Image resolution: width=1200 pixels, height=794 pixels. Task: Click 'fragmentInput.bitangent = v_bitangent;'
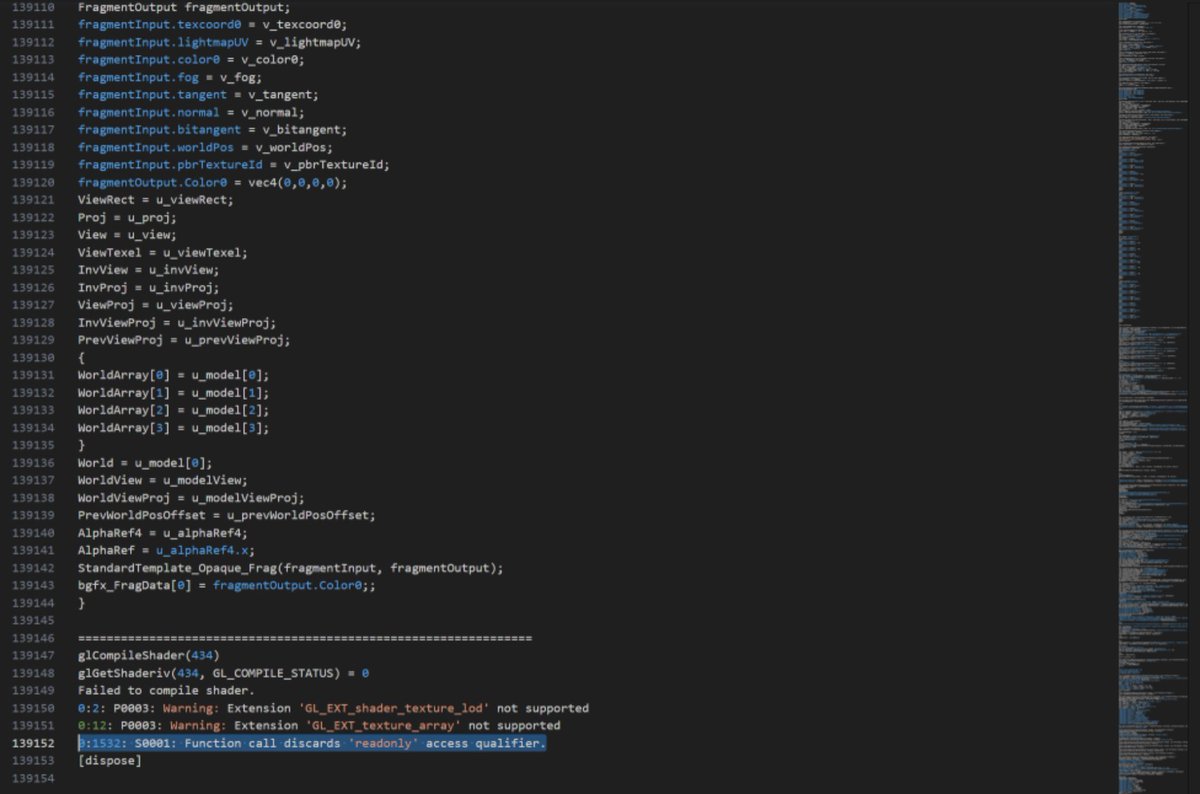213,129
